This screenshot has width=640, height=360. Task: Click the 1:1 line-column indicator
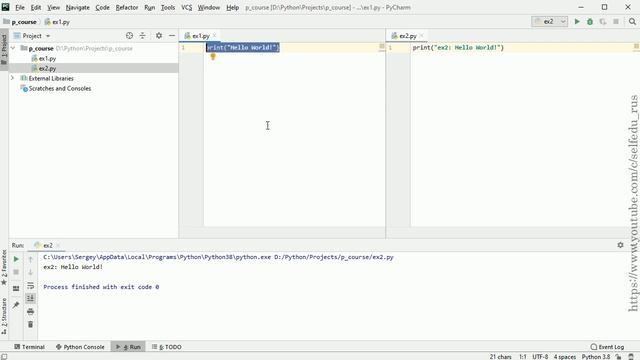tap(523, 357)
